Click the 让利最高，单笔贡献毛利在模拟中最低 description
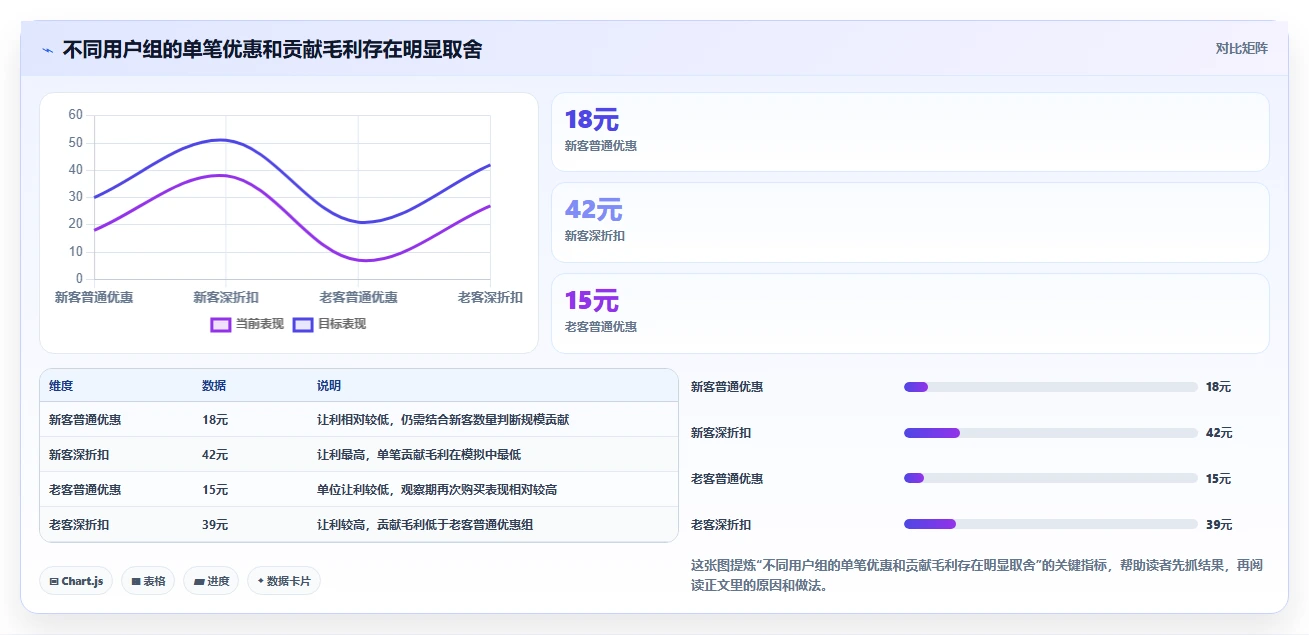 419,455
